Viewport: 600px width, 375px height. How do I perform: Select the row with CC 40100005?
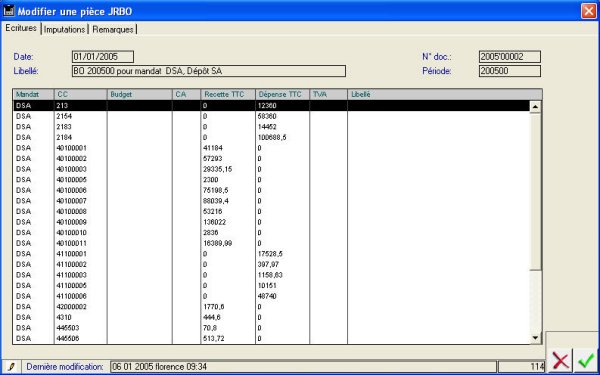271,179
